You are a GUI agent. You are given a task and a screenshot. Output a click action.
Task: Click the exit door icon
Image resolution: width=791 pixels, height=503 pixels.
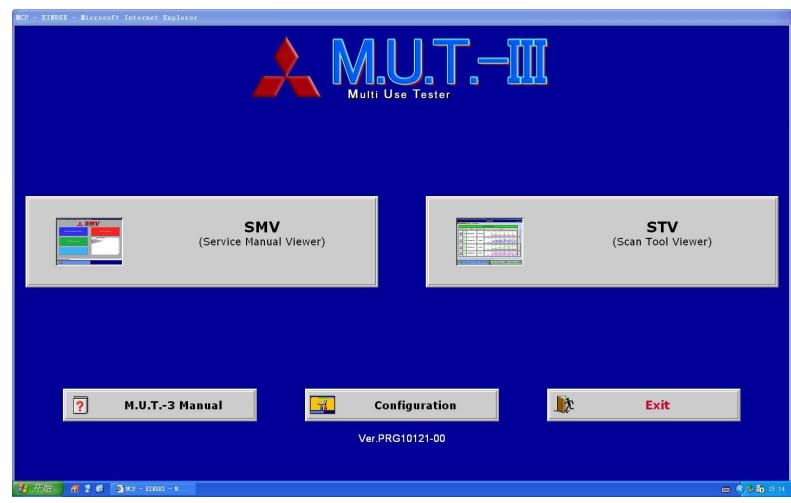(x=564, y=405)
